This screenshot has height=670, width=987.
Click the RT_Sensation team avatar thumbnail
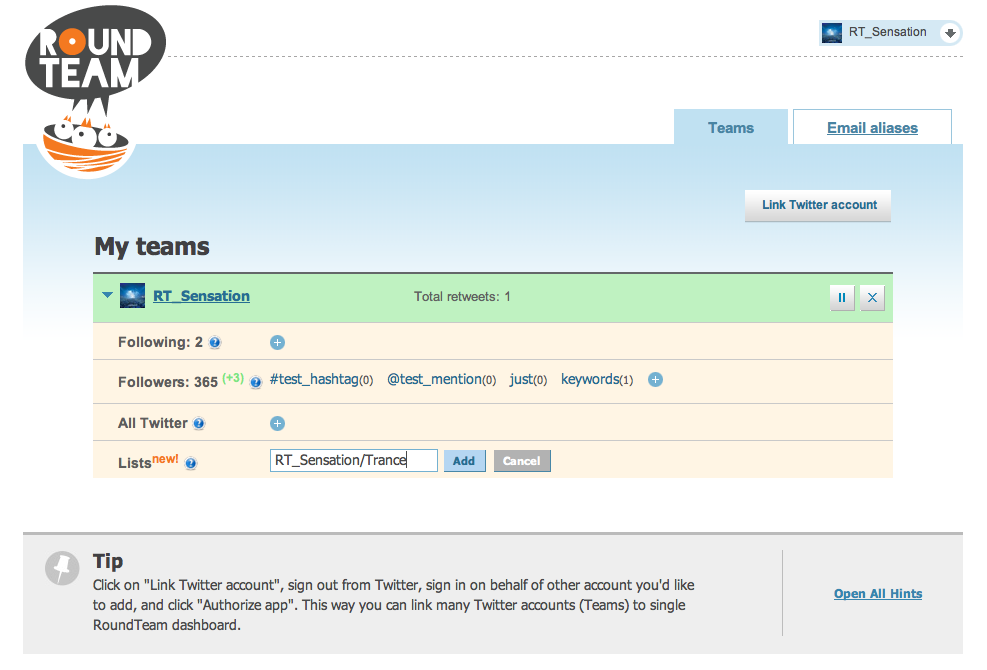point(132,296)
